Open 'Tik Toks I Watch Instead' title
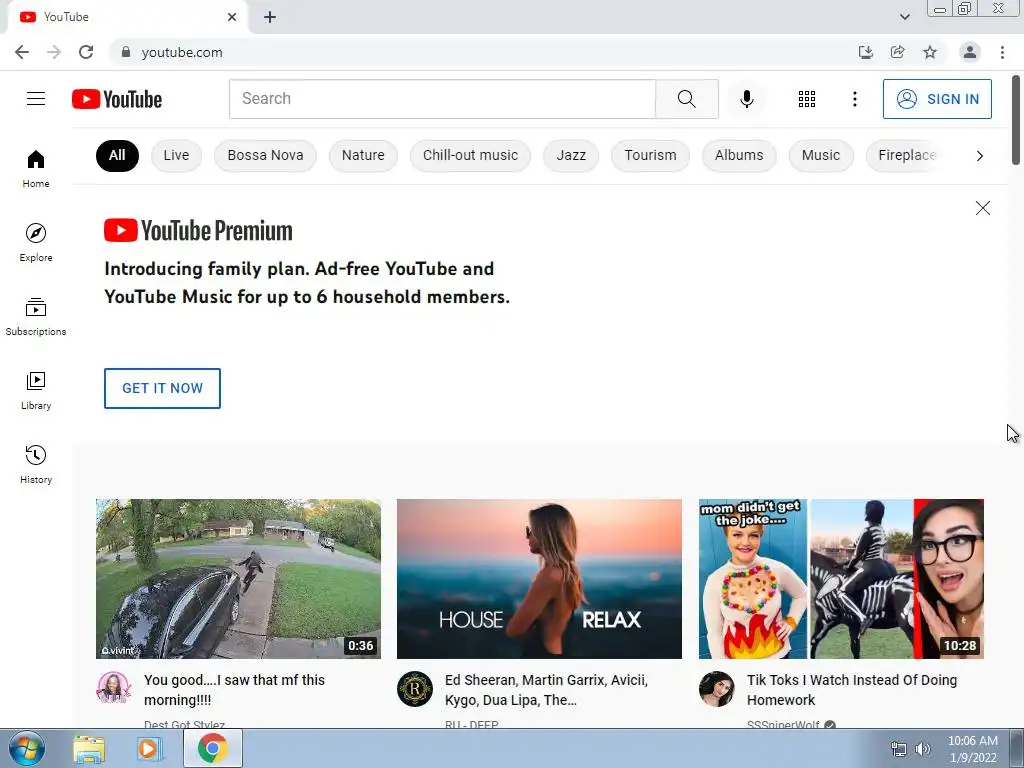 click(x=852, y=690)
